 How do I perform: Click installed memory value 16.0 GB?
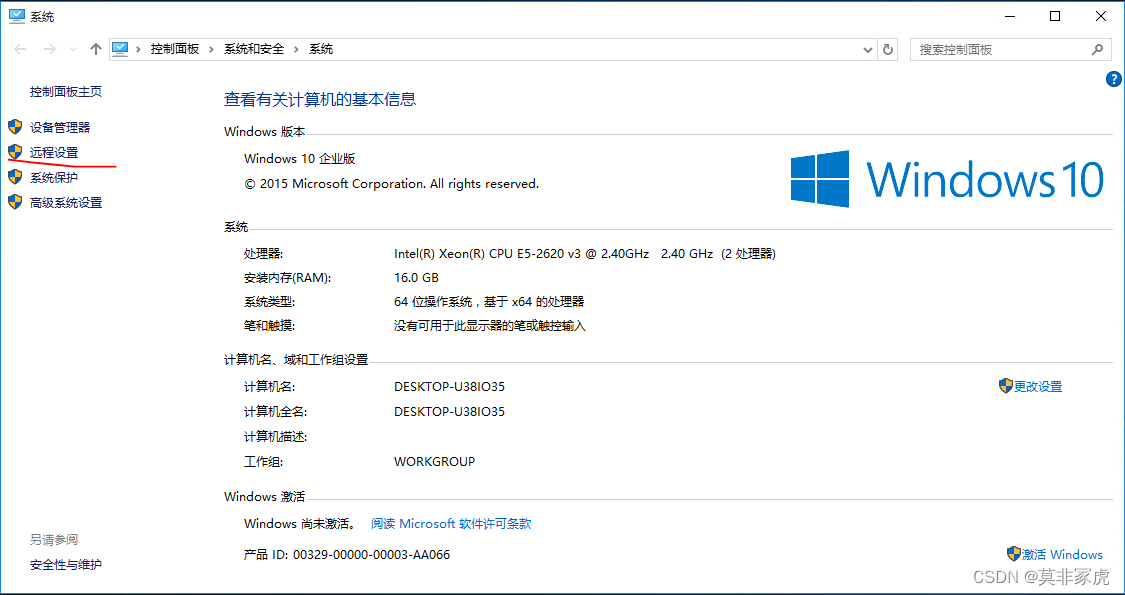[416, 277]
